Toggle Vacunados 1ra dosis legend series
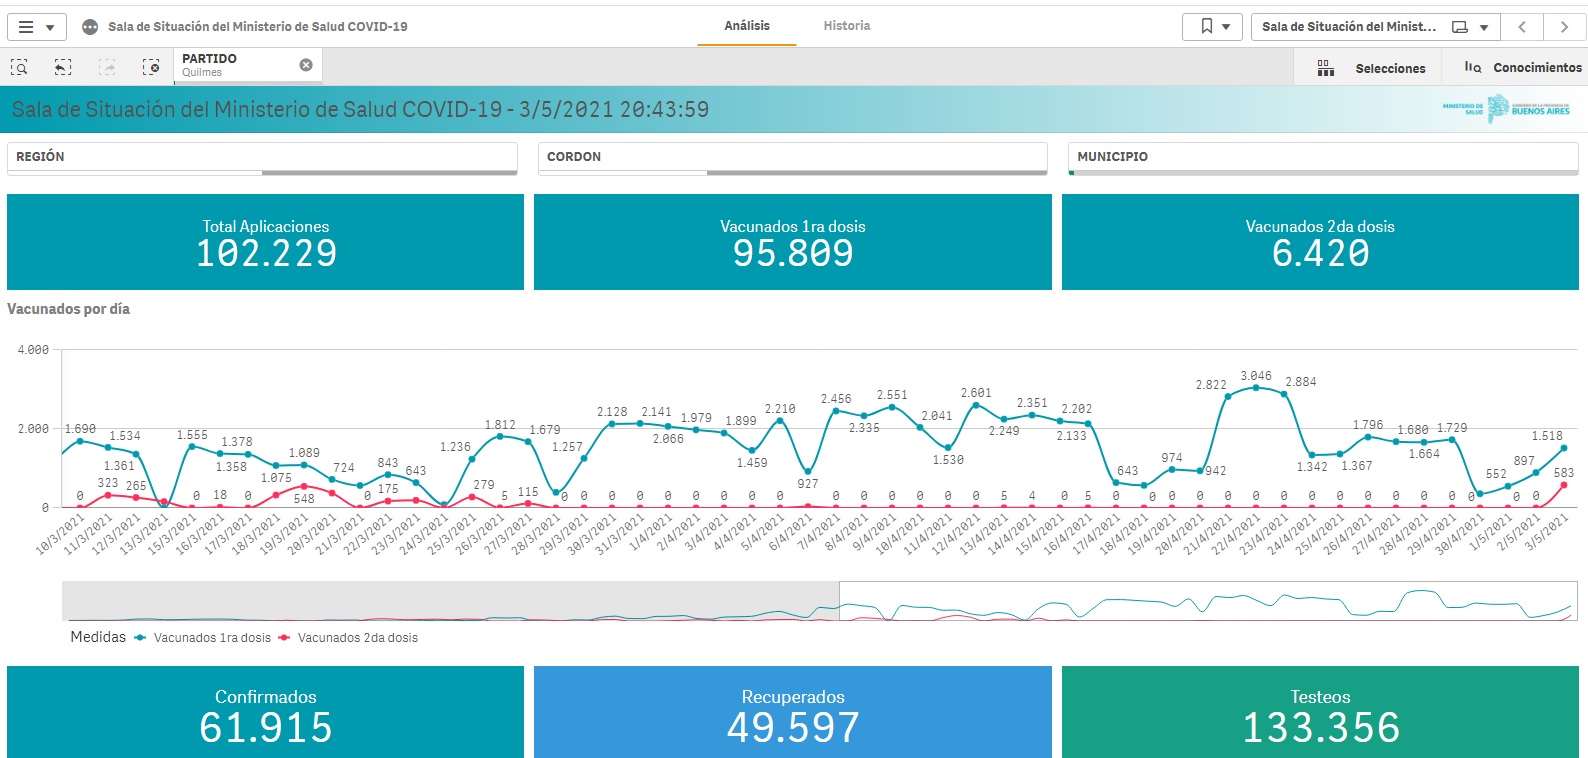The image size is (1588, 758). coord(211,638)
